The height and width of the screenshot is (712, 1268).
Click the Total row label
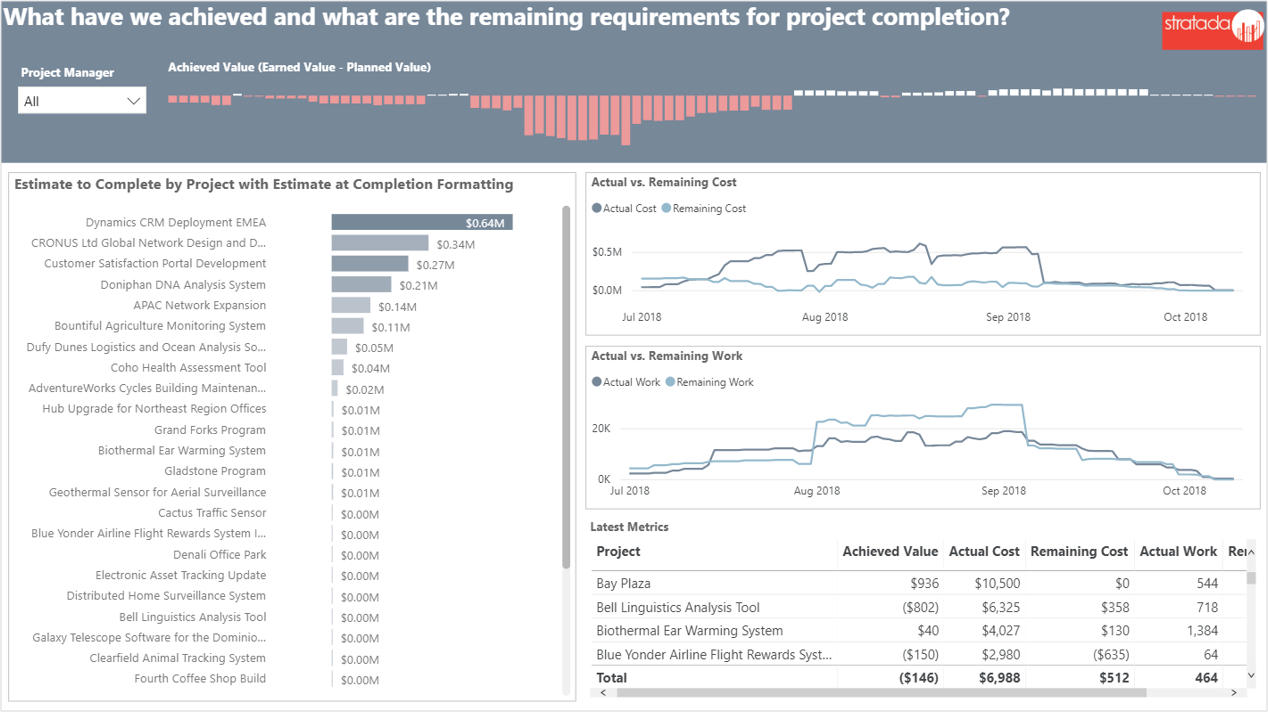pyautogui.click(x=612, y=678)
